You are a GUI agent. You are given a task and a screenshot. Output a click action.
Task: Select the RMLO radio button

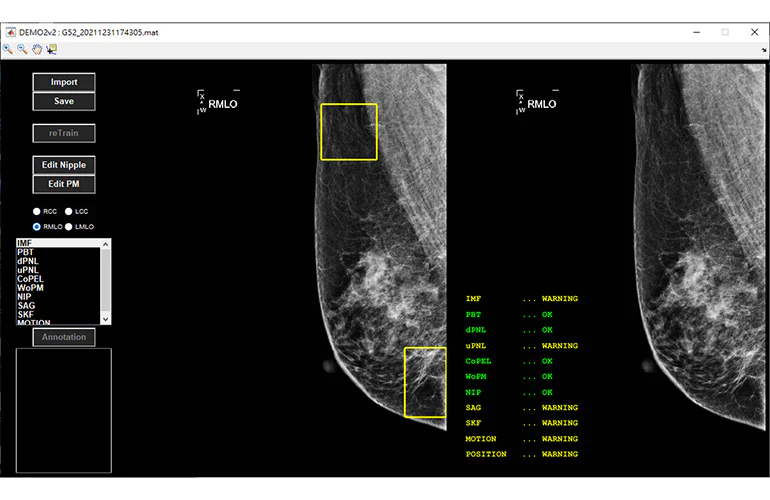tap(36, 226)
